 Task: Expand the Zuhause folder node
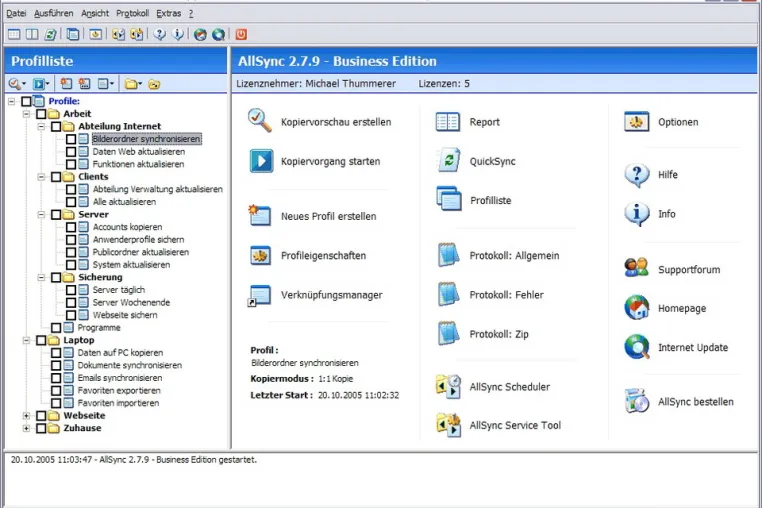(26, 428)
